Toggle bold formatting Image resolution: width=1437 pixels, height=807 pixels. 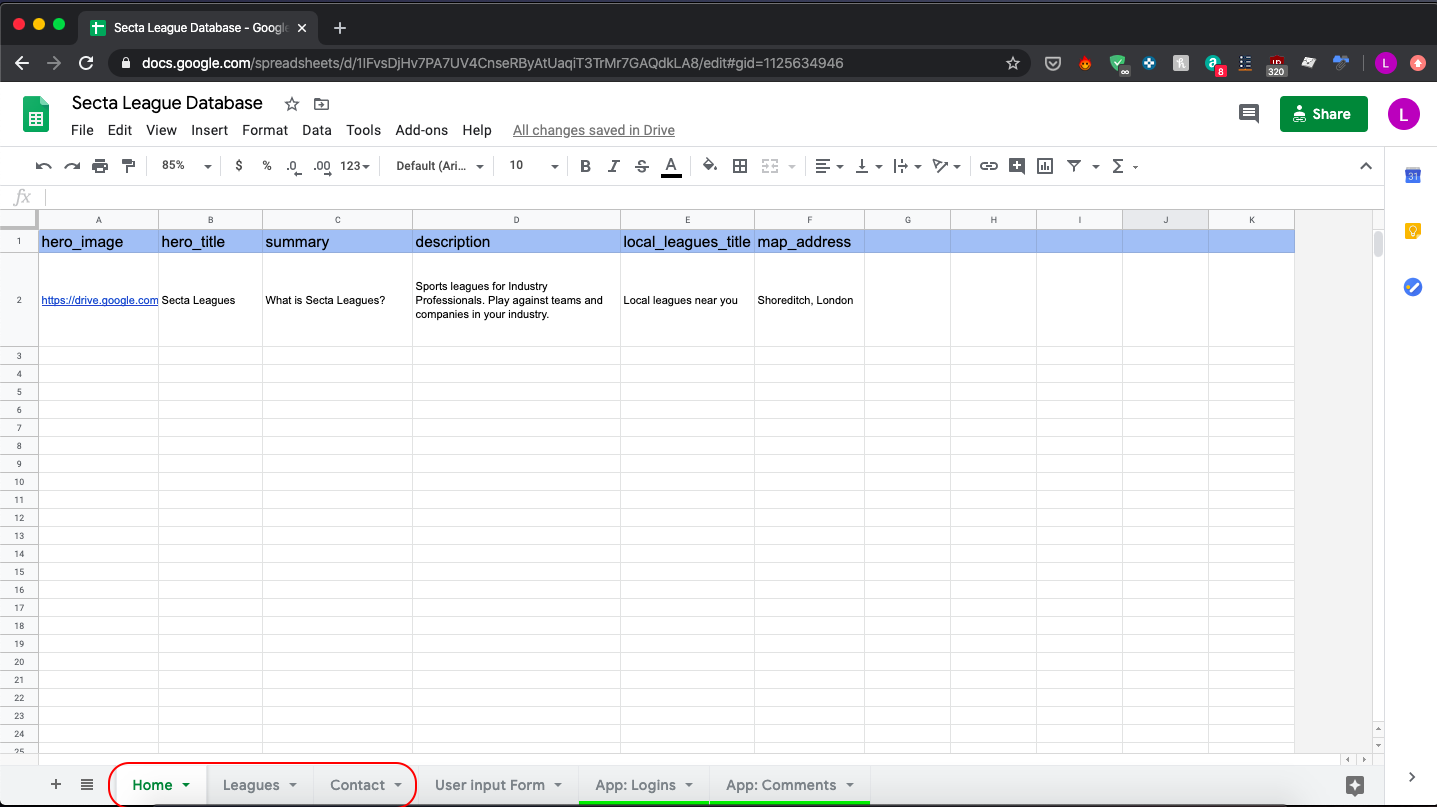click(586, 166)
